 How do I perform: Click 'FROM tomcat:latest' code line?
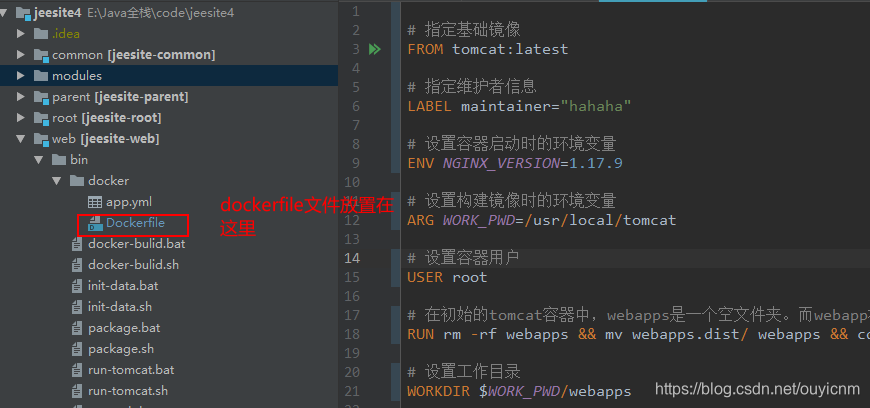click(488, 49)
